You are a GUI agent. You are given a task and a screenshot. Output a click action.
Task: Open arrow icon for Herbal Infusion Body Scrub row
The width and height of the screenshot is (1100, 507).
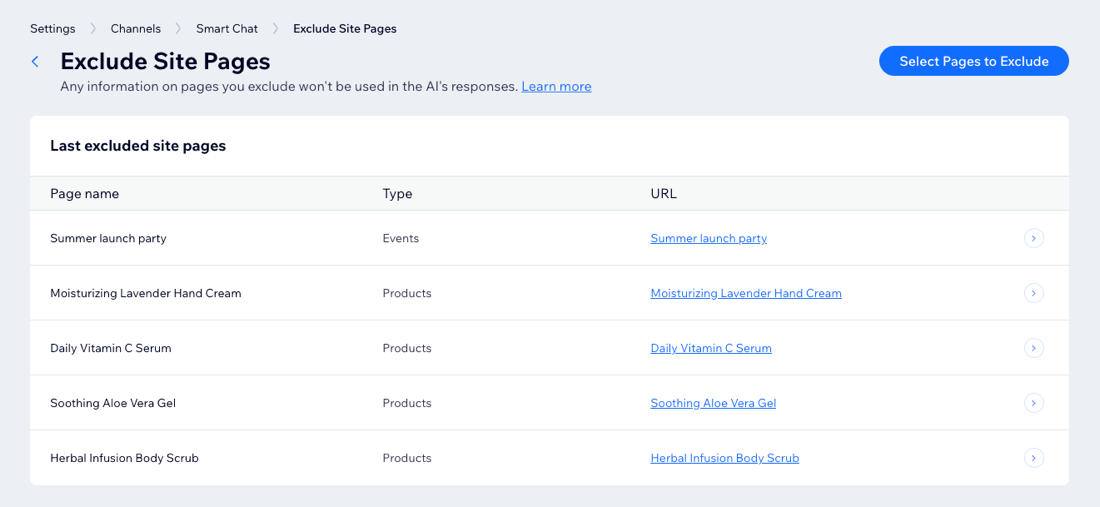1033,458
